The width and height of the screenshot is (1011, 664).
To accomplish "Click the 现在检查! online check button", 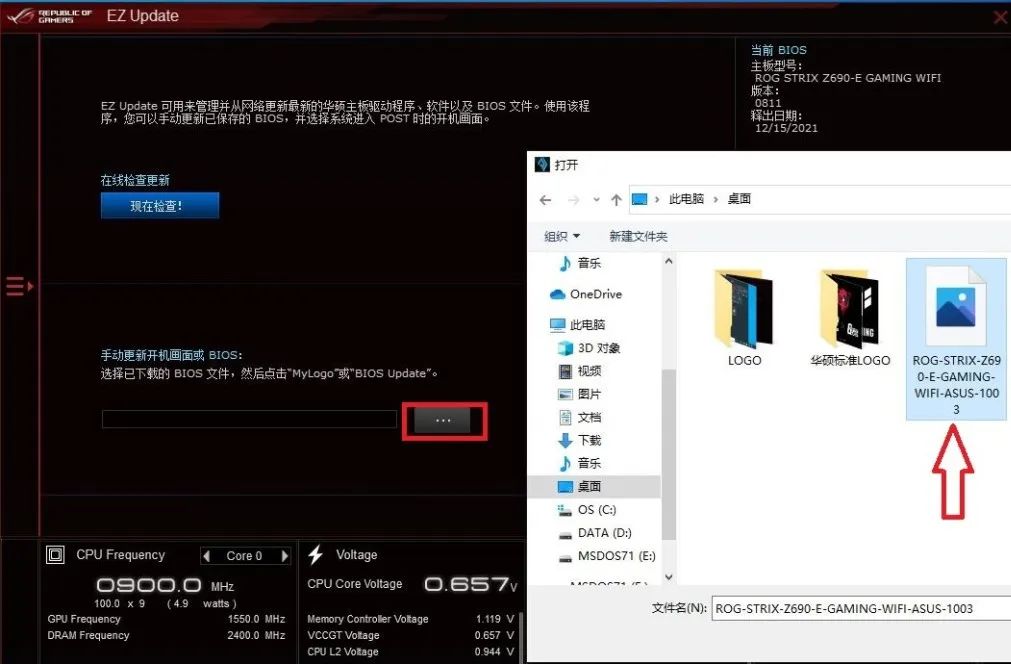I will (160, 206).
